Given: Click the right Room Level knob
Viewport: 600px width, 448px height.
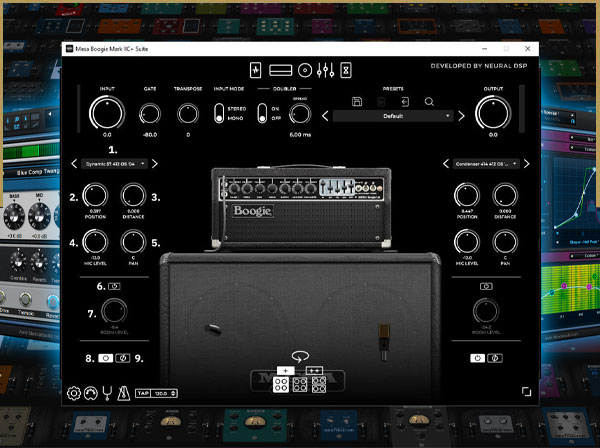Looking at the screenshot, I should pos(486,311).
